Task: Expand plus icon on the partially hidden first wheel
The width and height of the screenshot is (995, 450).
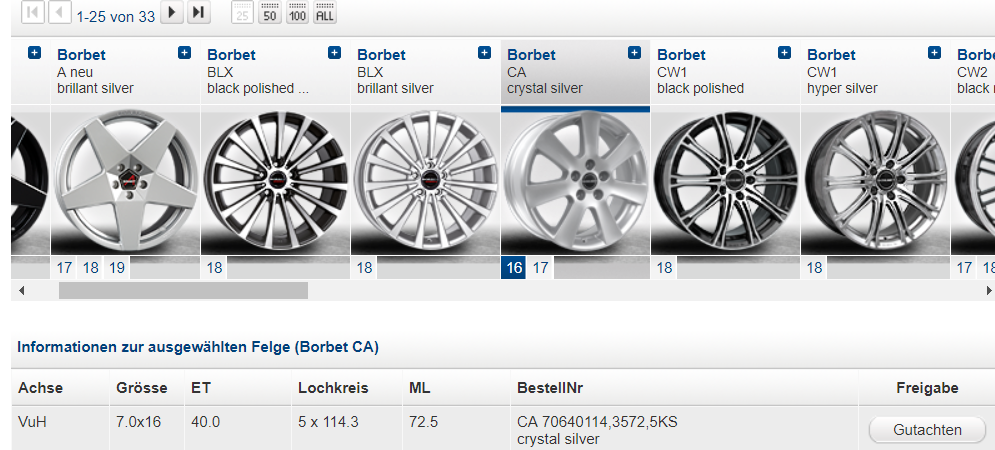Action: click(x=34, y=53)
